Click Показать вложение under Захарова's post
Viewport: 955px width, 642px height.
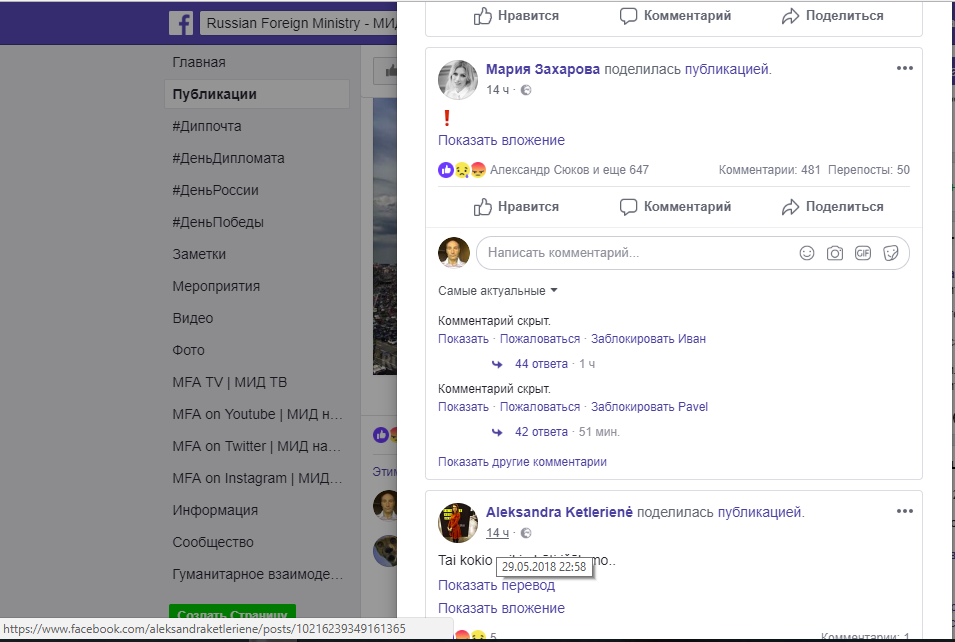pos(501,140)
